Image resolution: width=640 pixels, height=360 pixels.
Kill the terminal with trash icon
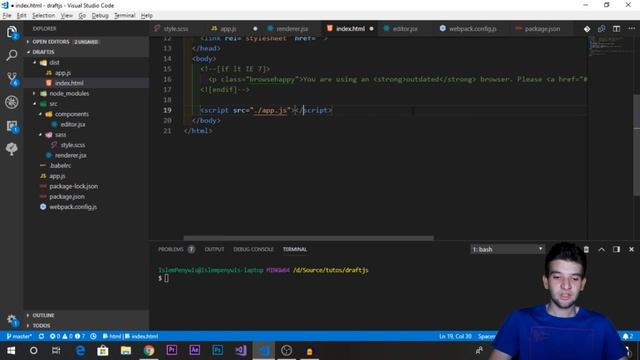pyautogui.click(x=586, y=249)
